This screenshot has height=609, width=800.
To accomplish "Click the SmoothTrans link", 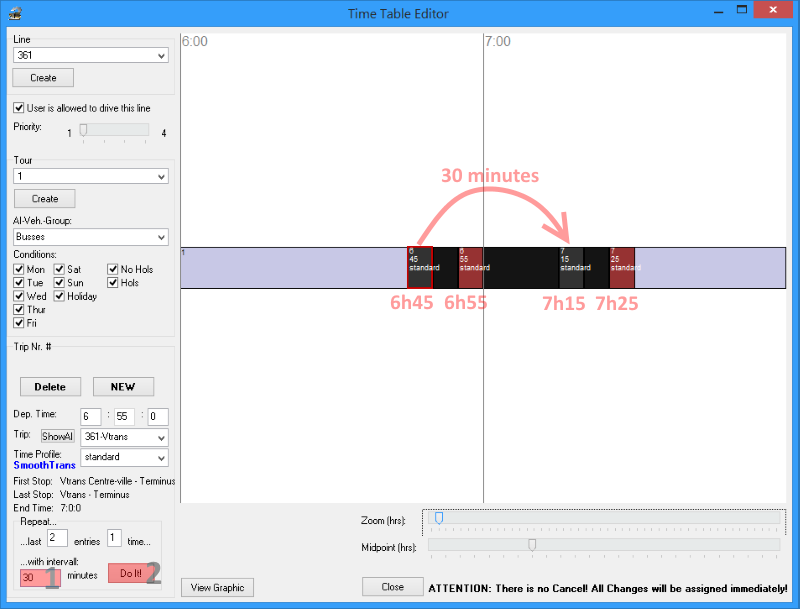I will [x=44, y=465].
